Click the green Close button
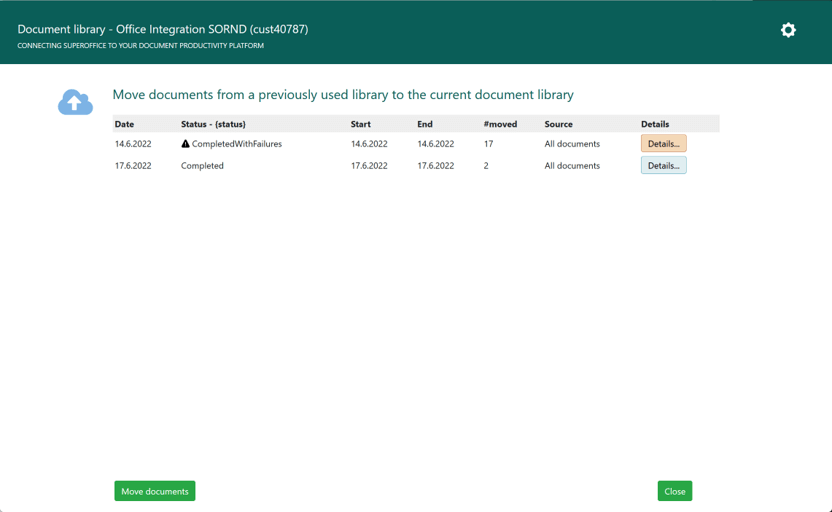 click(x=675, y=491)
